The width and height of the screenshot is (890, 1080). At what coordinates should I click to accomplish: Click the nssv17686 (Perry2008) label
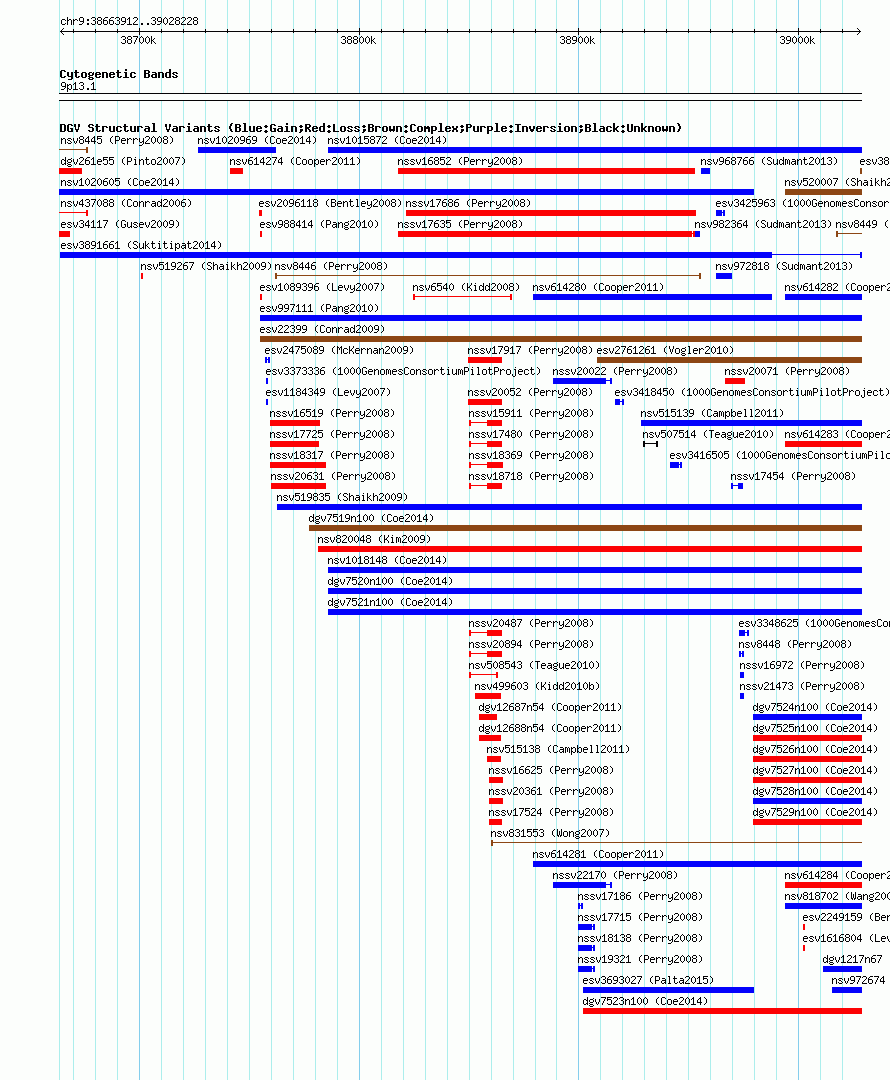[468, 203]
